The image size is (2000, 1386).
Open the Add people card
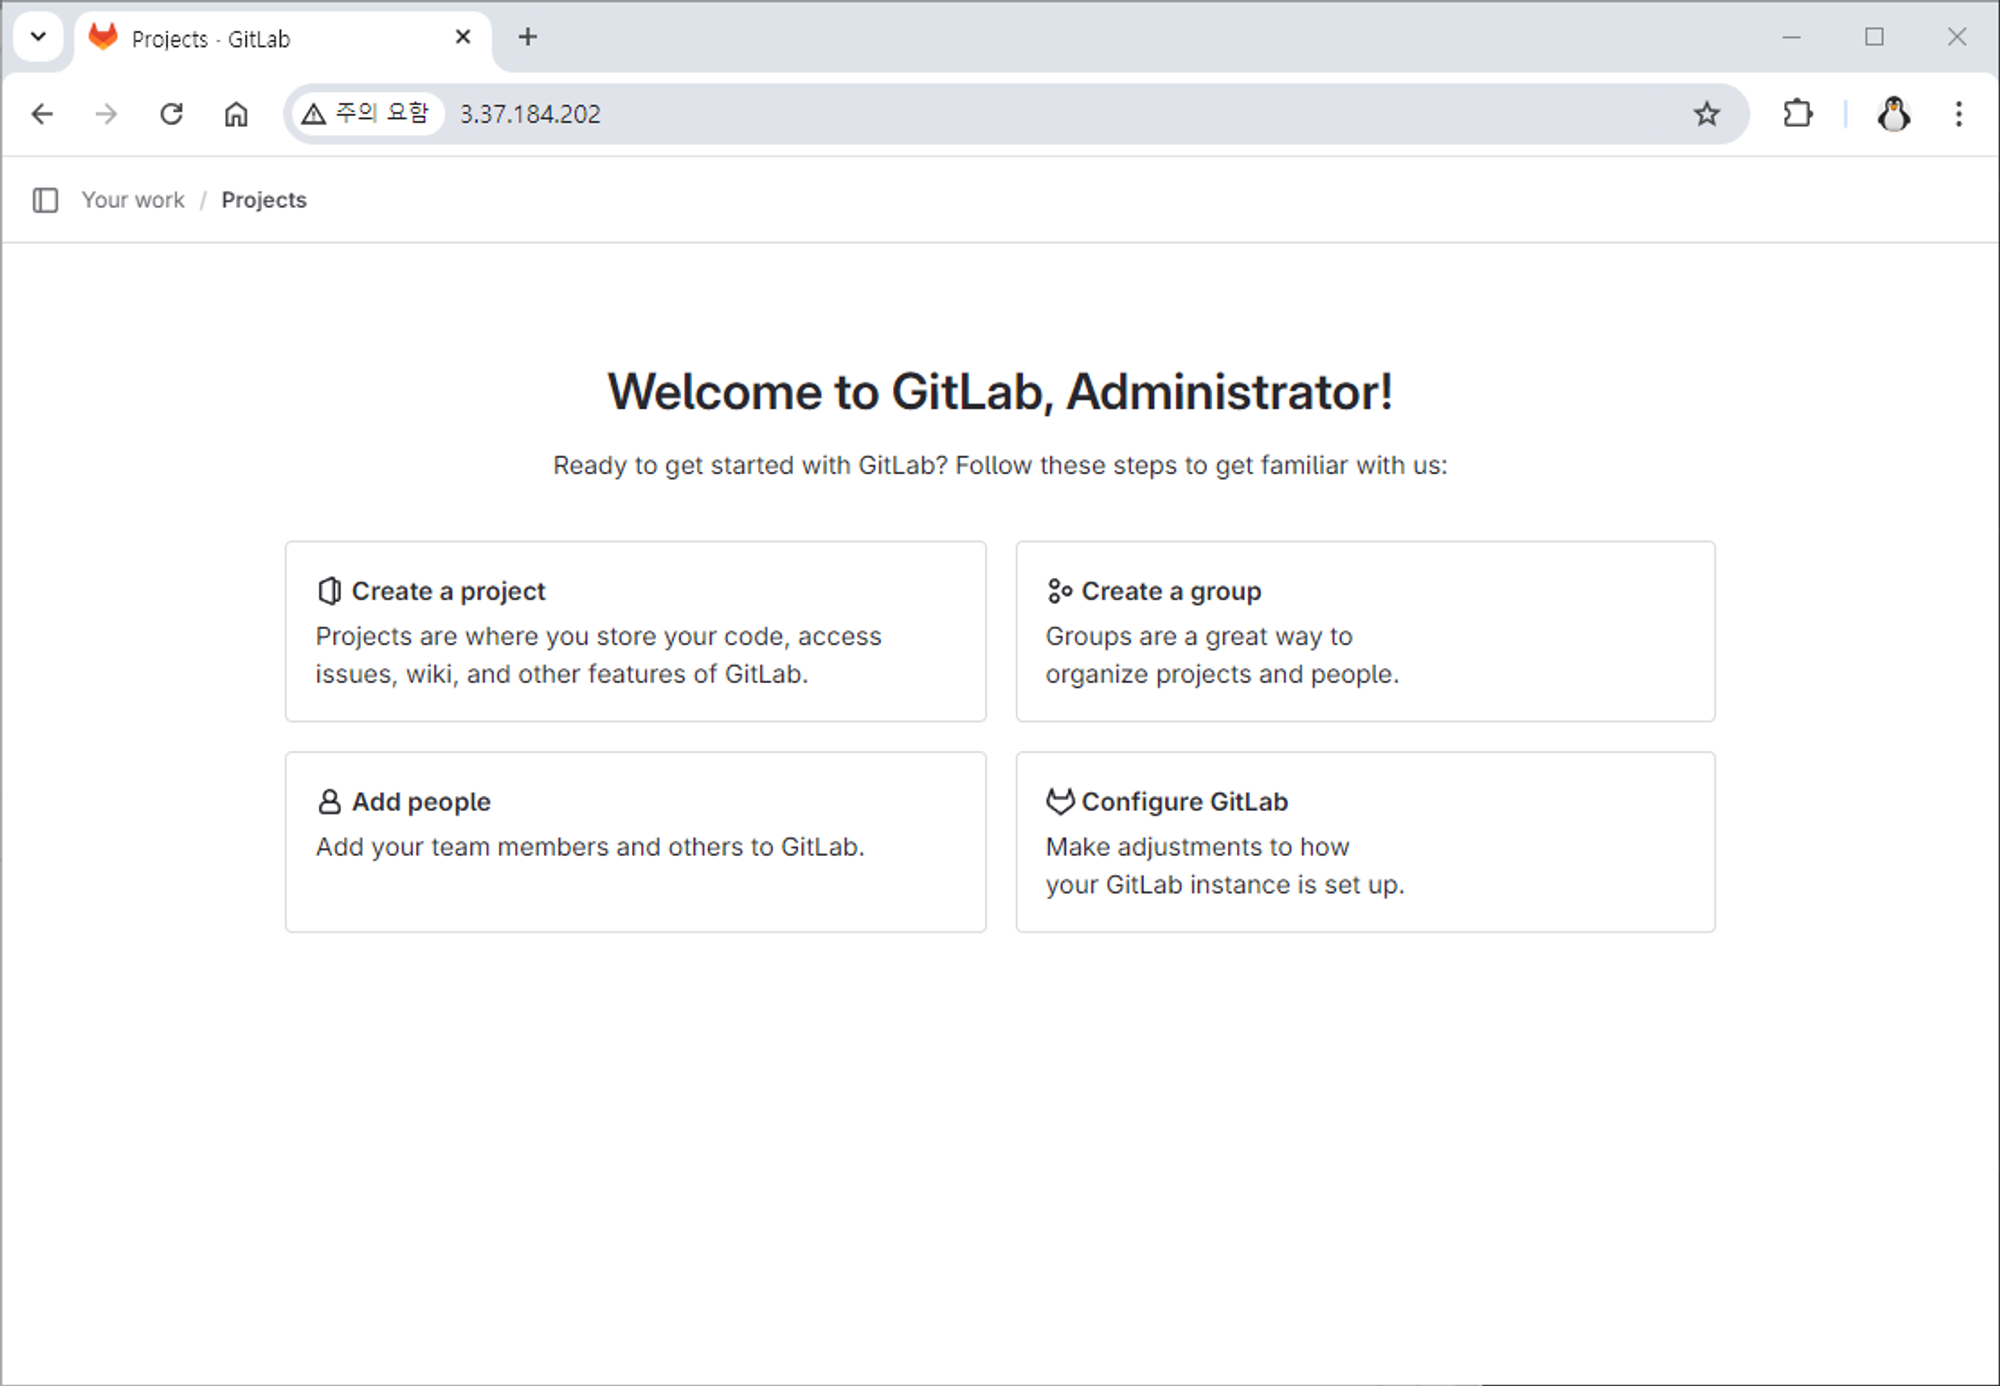(x=635, y=841)
